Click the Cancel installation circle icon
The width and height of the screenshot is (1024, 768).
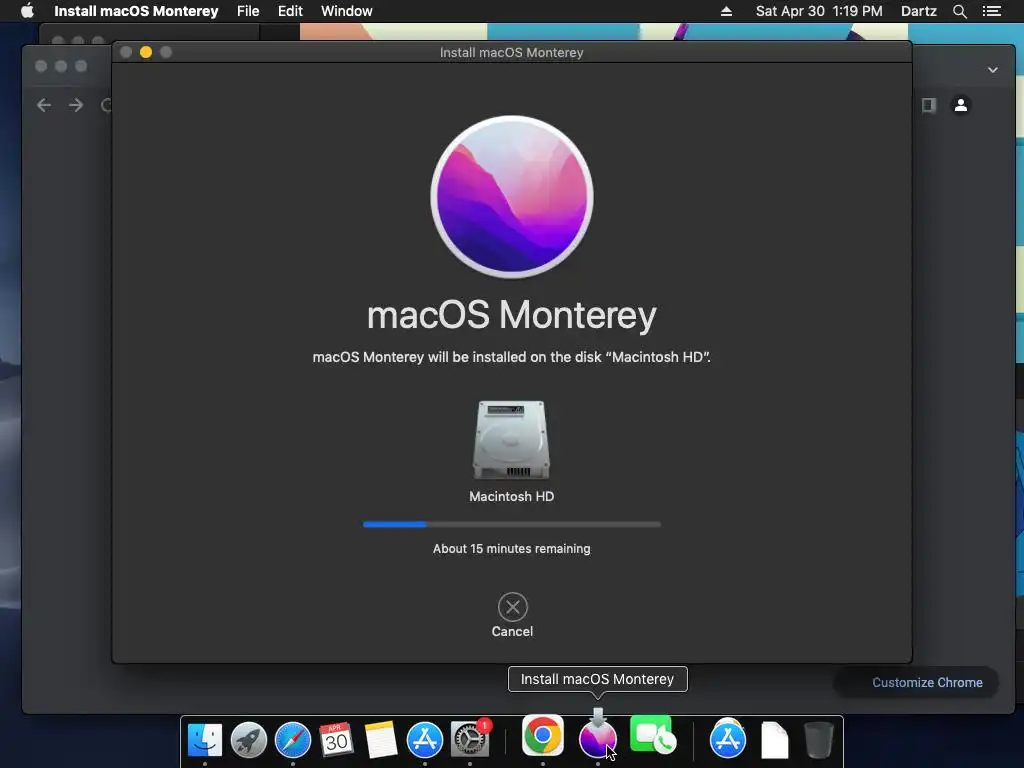click(513, 607)
